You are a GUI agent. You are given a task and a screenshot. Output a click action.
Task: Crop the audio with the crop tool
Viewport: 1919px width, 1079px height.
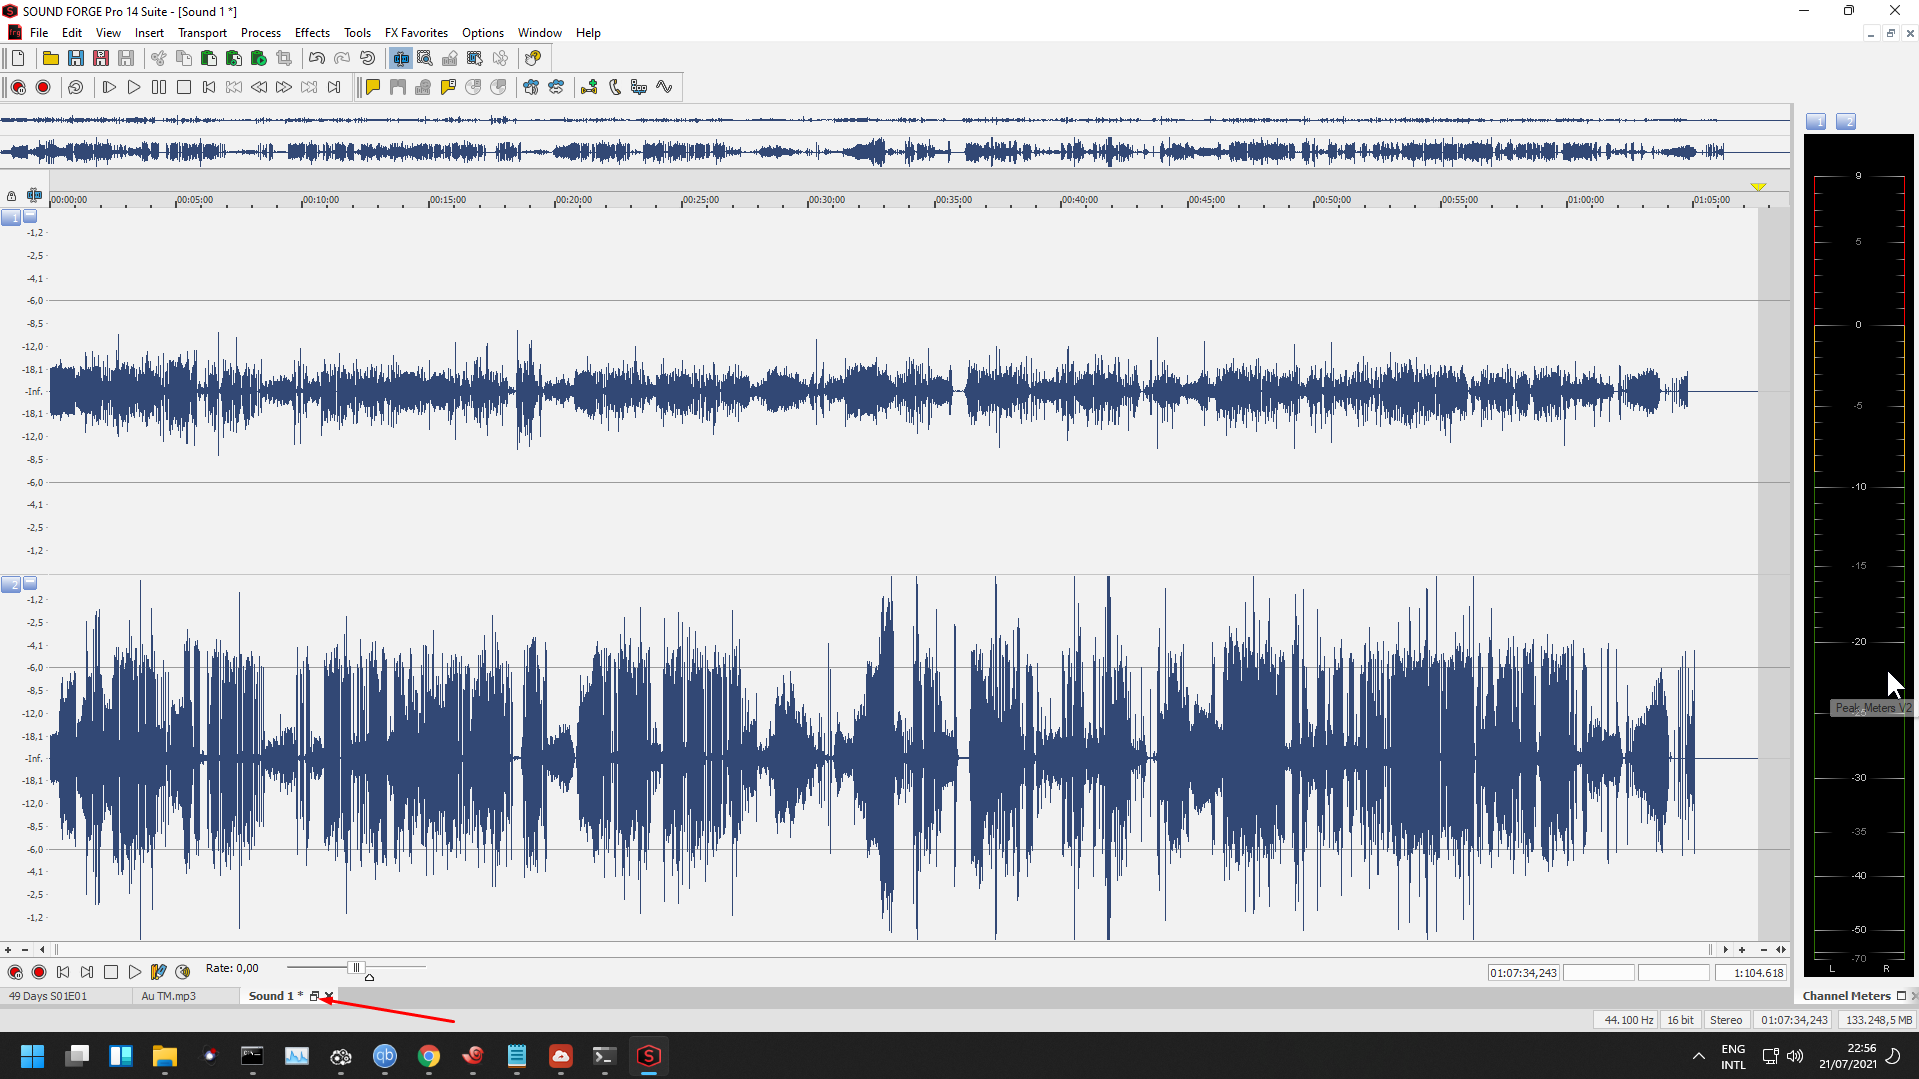tap(284, 58)
